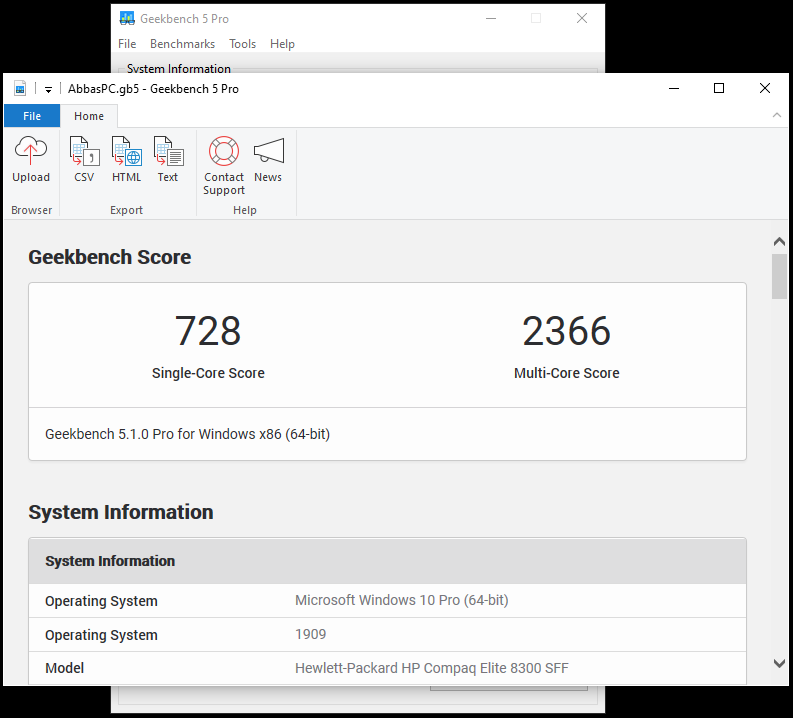Click the vertical scrollbar thumb
793x718 pixels.
[779, 276]
